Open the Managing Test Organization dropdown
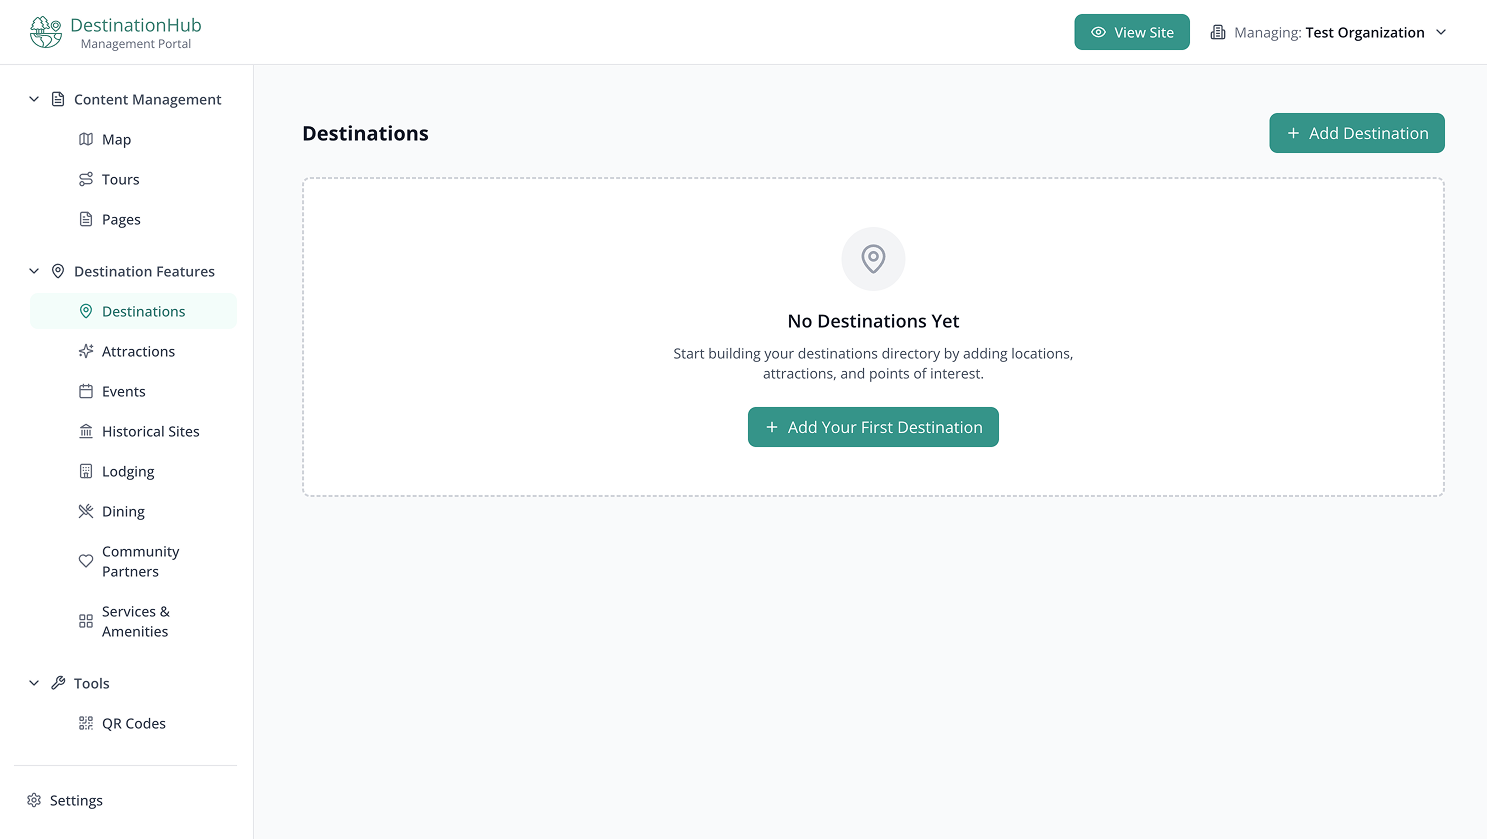Viewport: 1487px width, 839px height. 1329,33
